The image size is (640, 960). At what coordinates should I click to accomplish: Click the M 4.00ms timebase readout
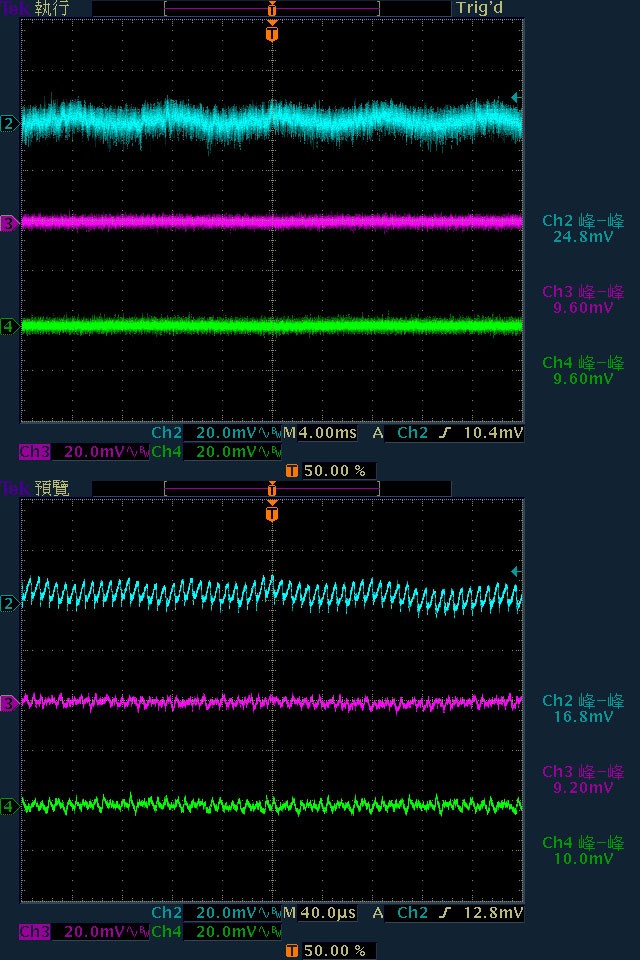[x=320, y=433]
